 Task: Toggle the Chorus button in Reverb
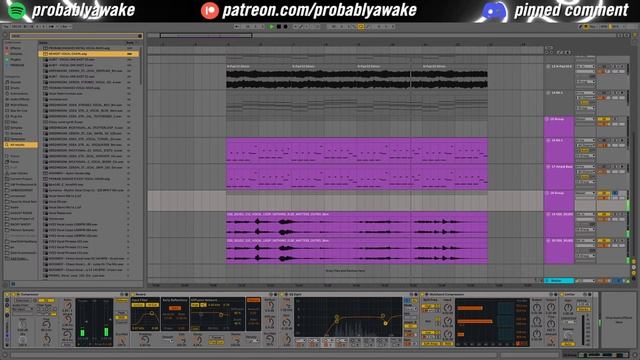(253, 300)
